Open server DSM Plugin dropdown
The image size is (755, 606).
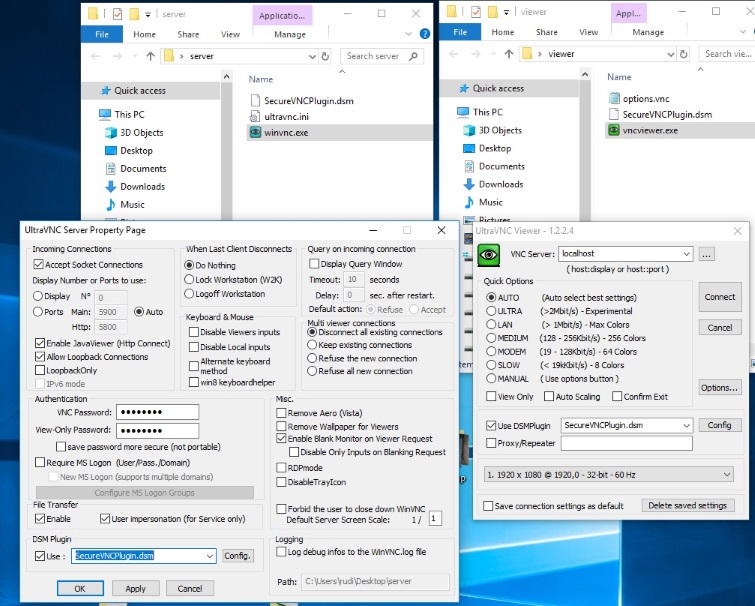click(x=210, y=556)
